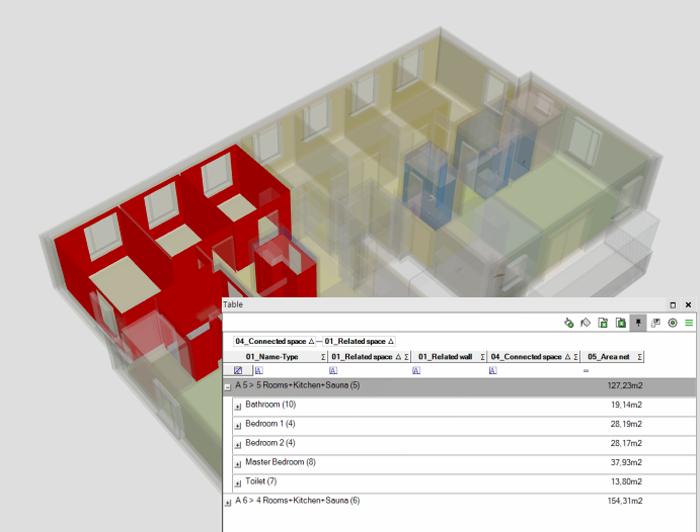The width and height of the screenshot is (700, 532).
Task: Select the Toilet (7) row text
Action: click(261, 481)
